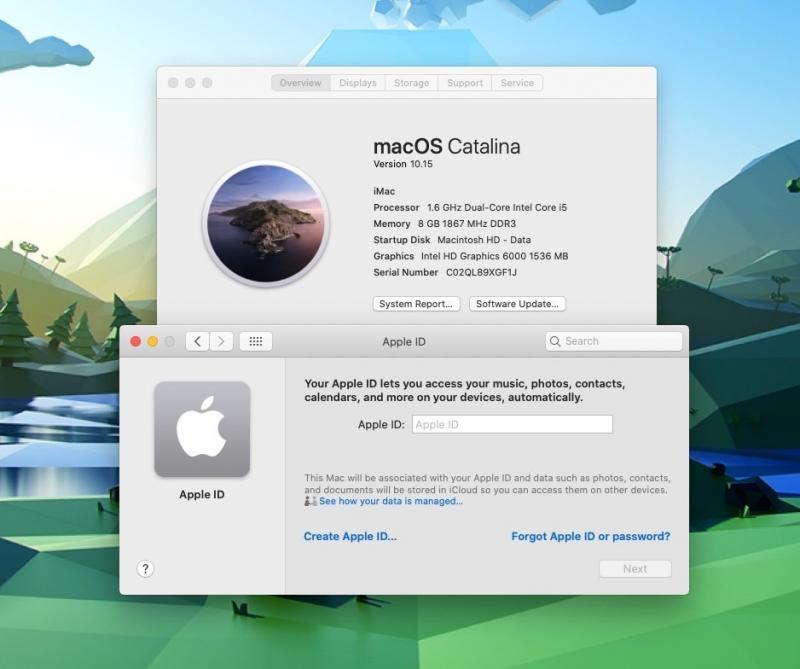The image size is (800, 669).
Task: Show all preferences with the grid icon
Action: [x=256, y=341]
